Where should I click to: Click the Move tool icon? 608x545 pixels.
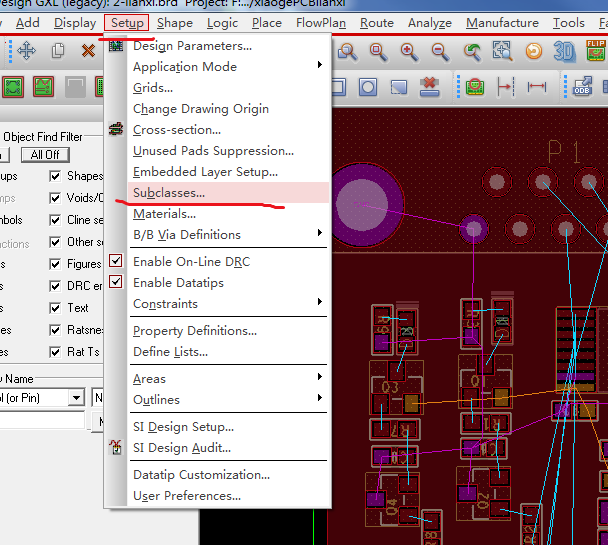pos(27,51)
